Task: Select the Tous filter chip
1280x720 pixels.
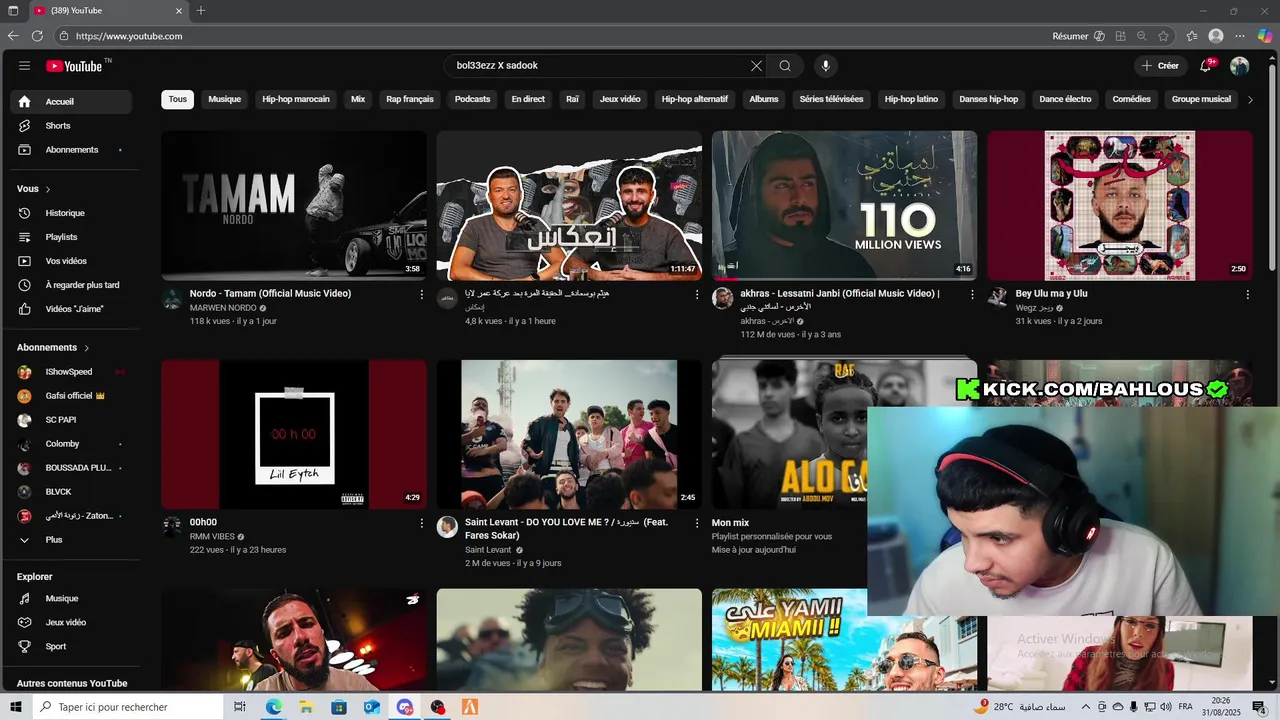Action: 178,99
